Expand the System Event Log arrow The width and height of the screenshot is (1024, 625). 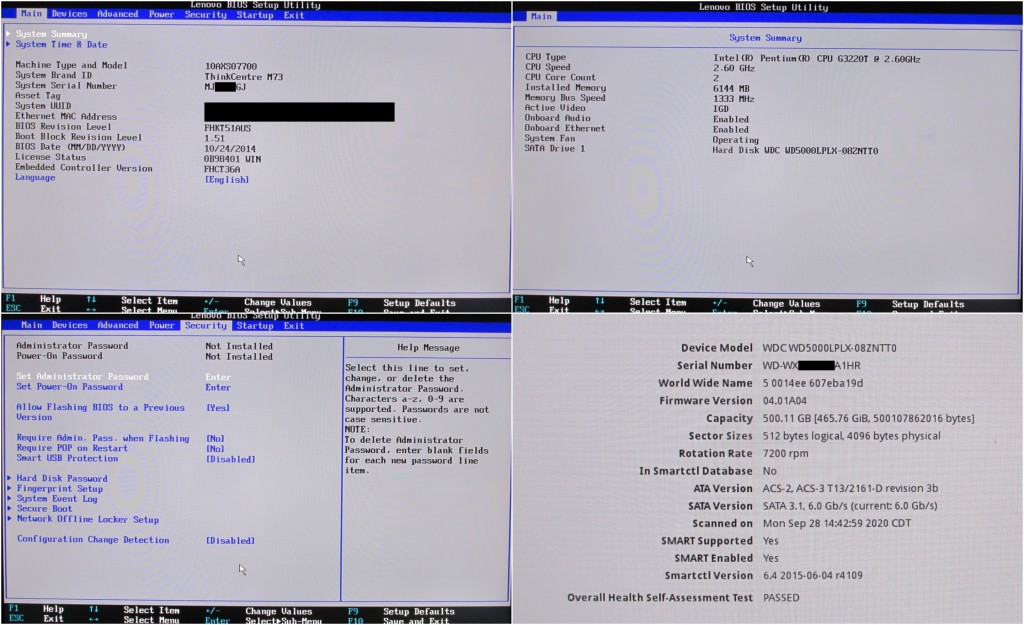point(9,498)
